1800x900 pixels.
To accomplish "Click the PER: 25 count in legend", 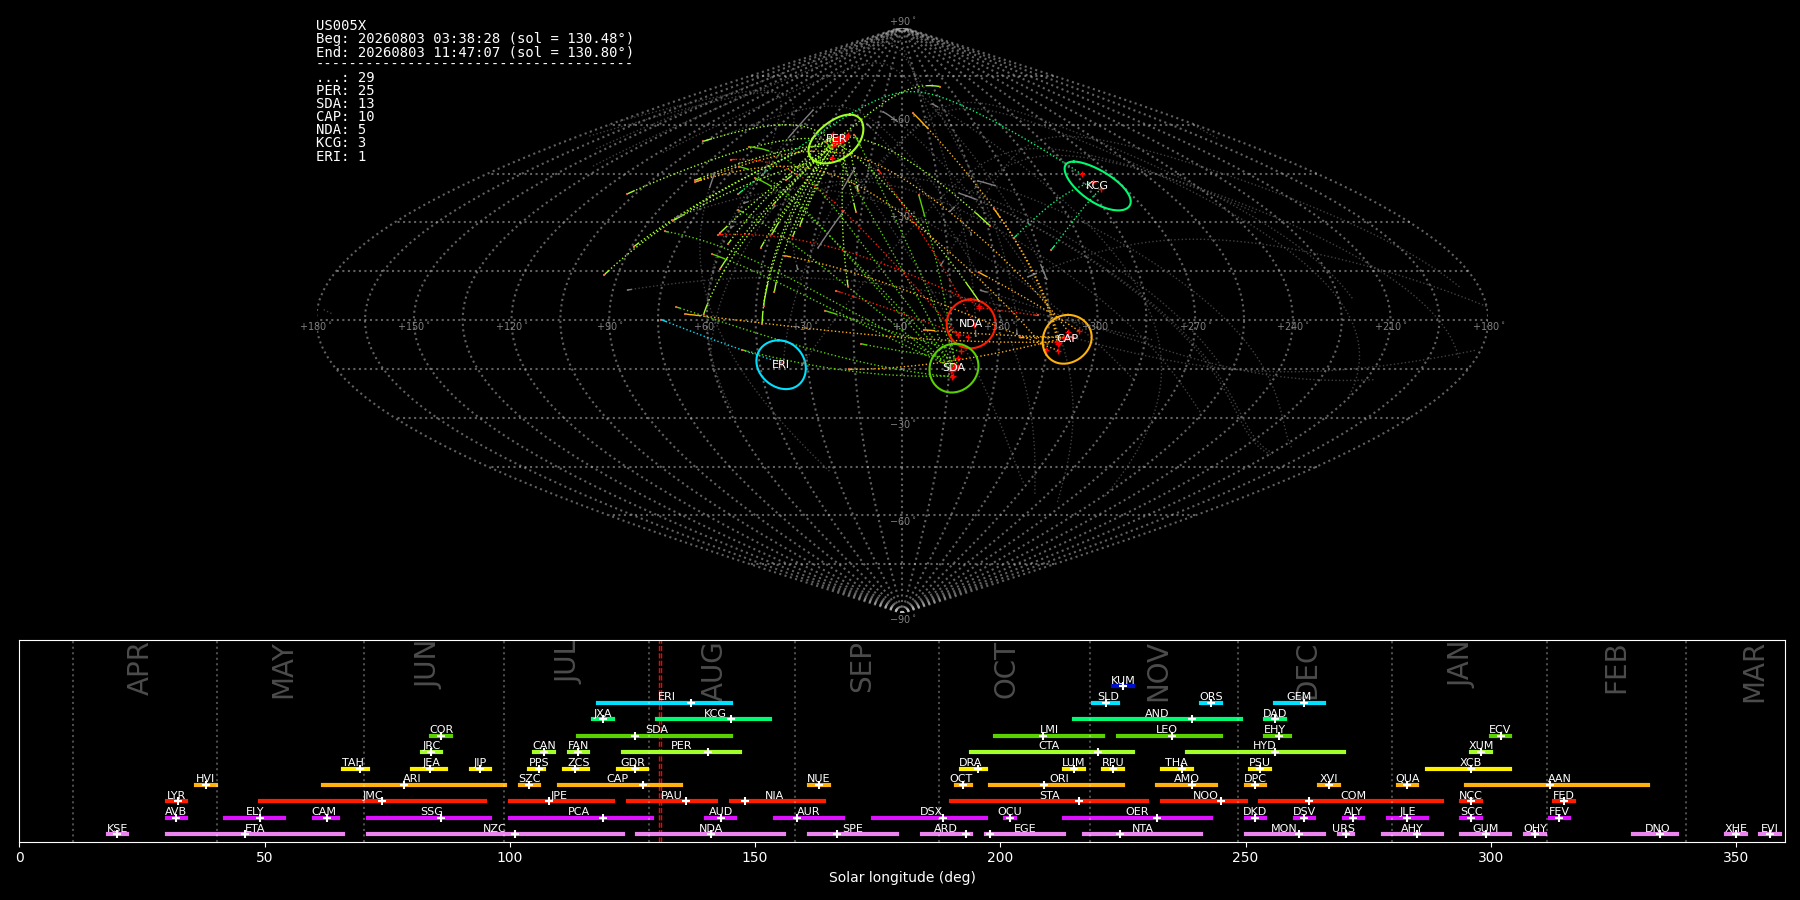I will tap(345, 91).
